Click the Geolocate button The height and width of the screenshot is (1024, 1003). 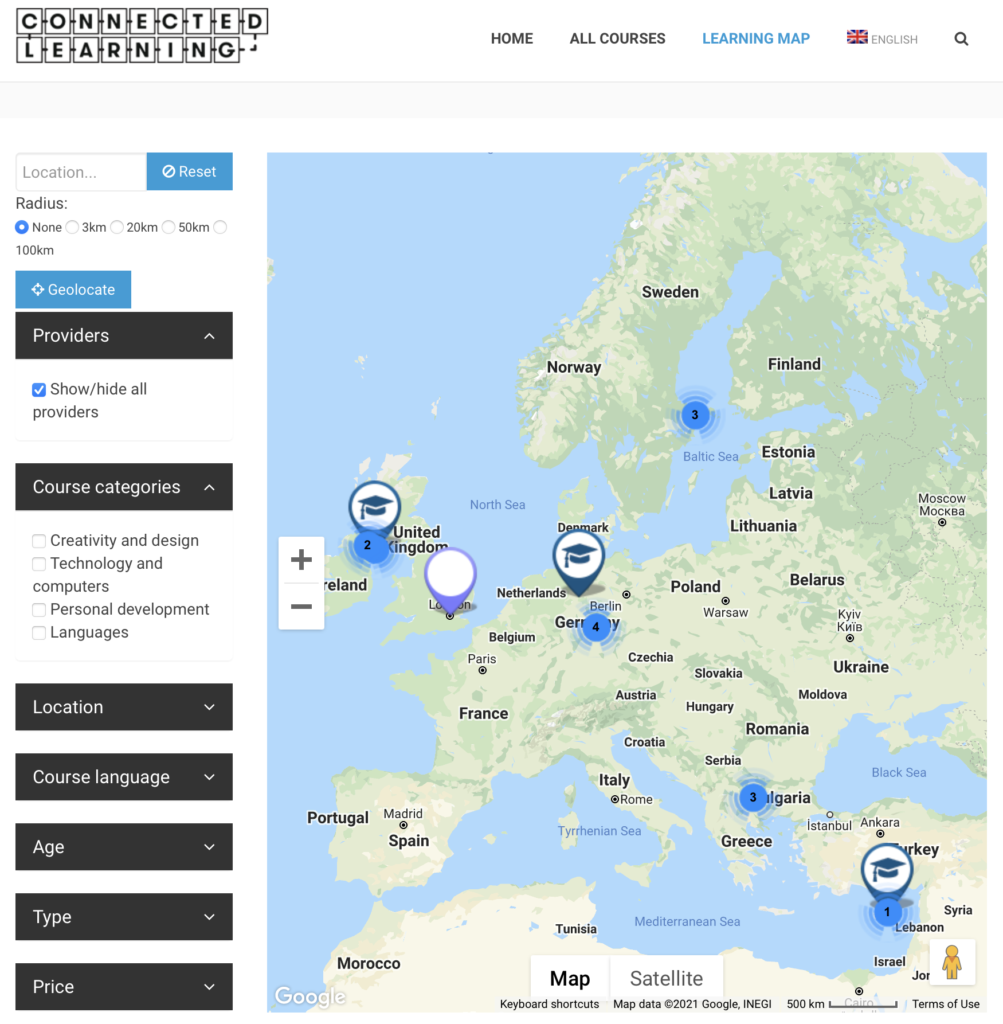(x=73, y=289)
